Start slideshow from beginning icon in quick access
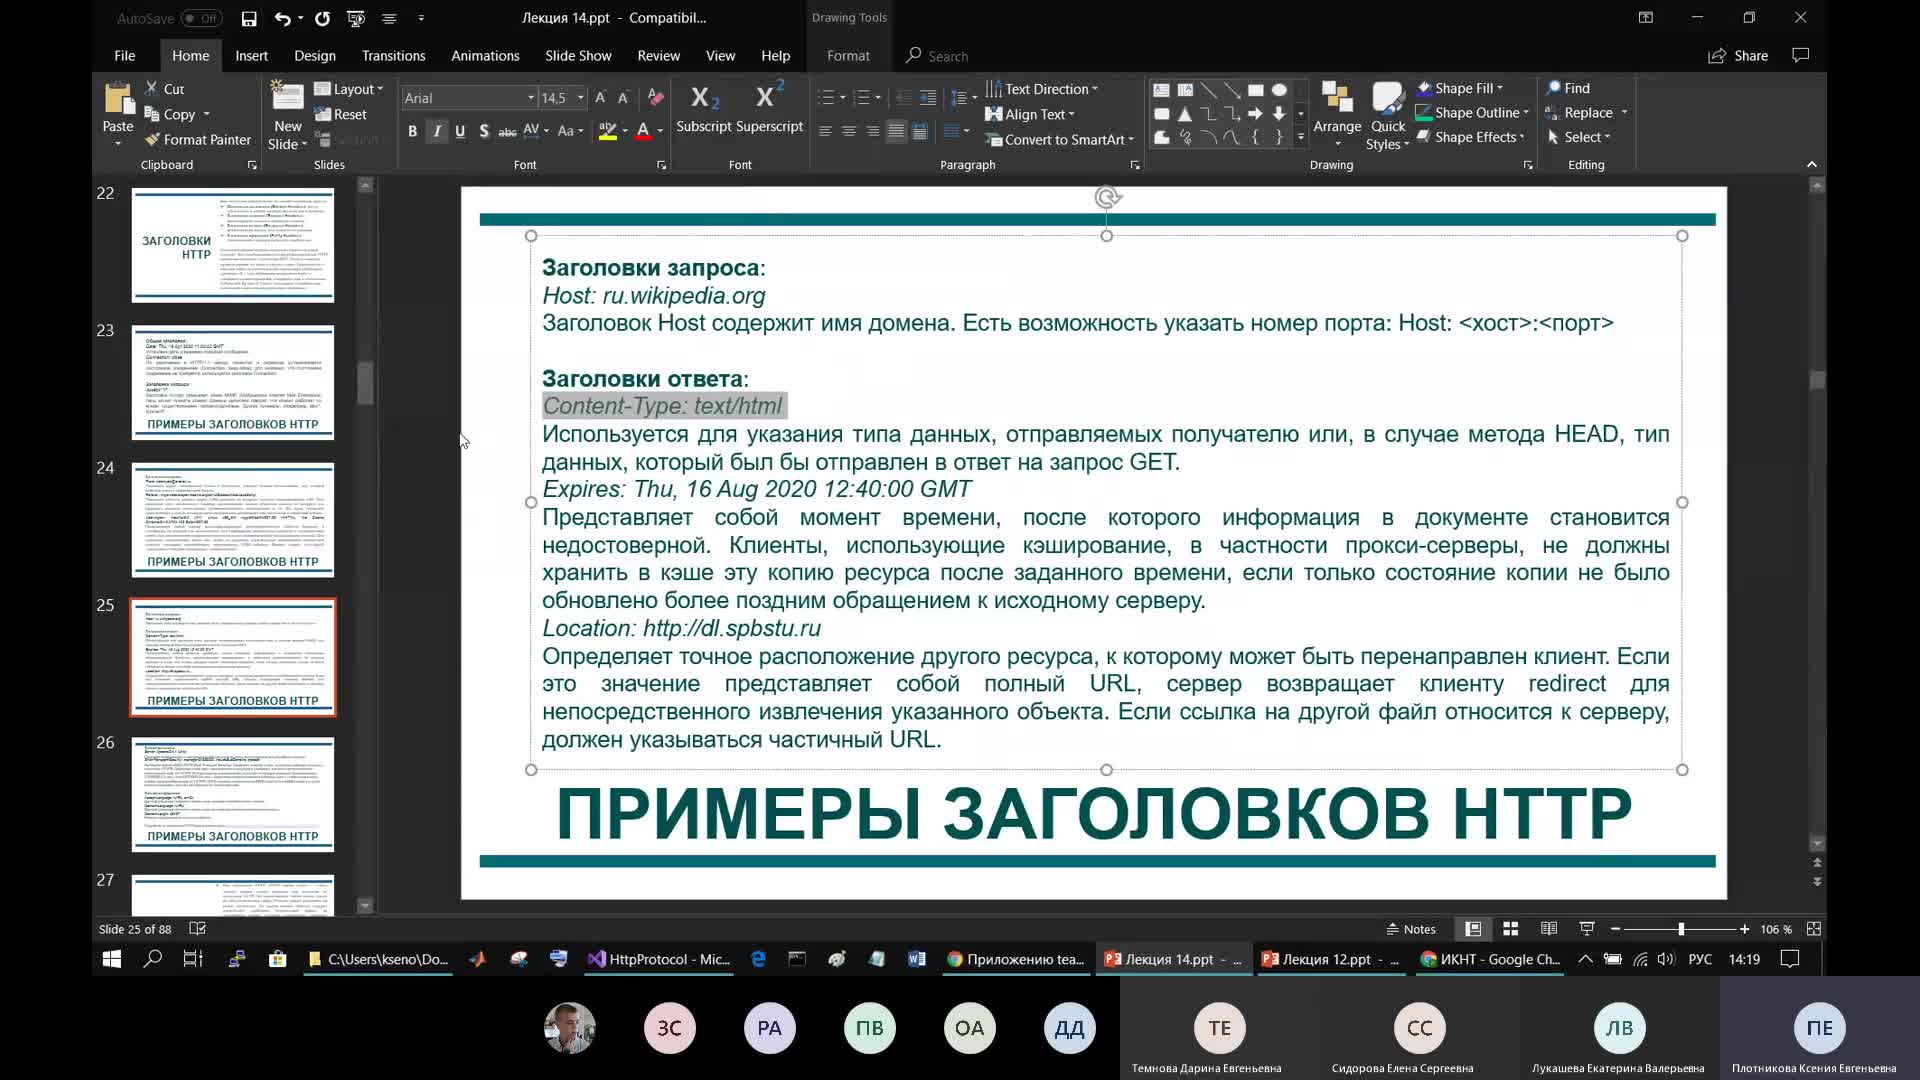The width and height of the screenshot is (1920, 1080). pyautogui.click(x=356, y=18)
